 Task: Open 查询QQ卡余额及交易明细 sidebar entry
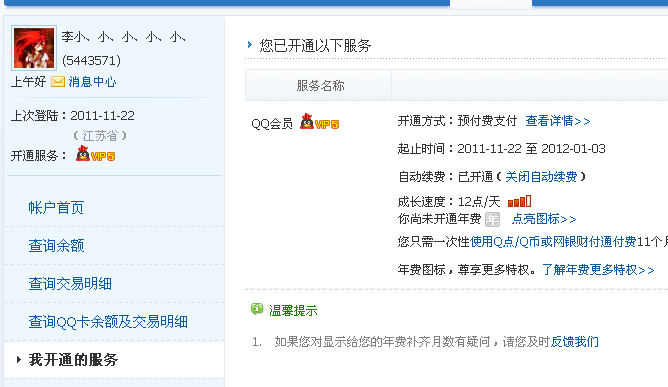point(108,321)
